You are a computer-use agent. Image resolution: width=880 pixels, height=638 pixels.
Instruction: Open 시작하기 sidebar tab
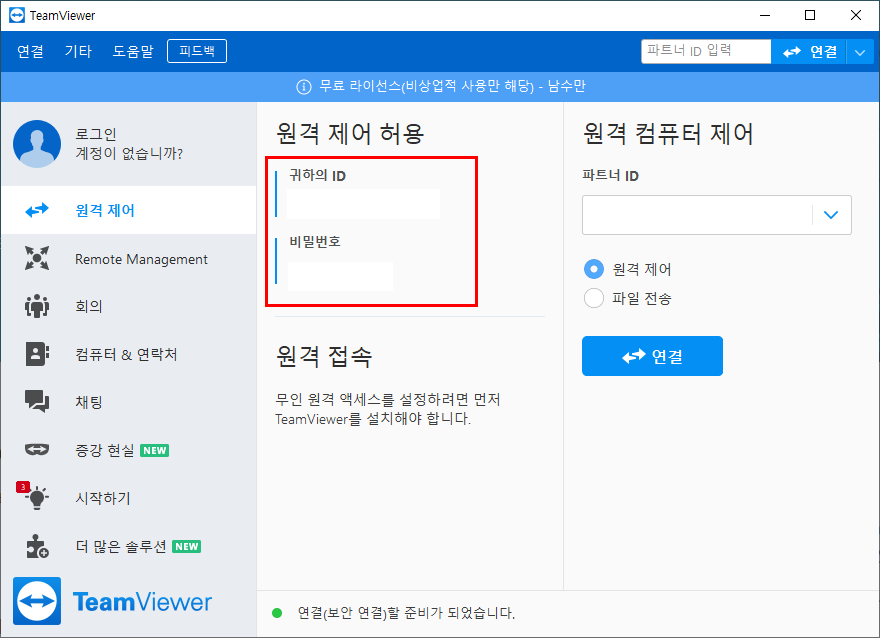[x=129, y=498]
